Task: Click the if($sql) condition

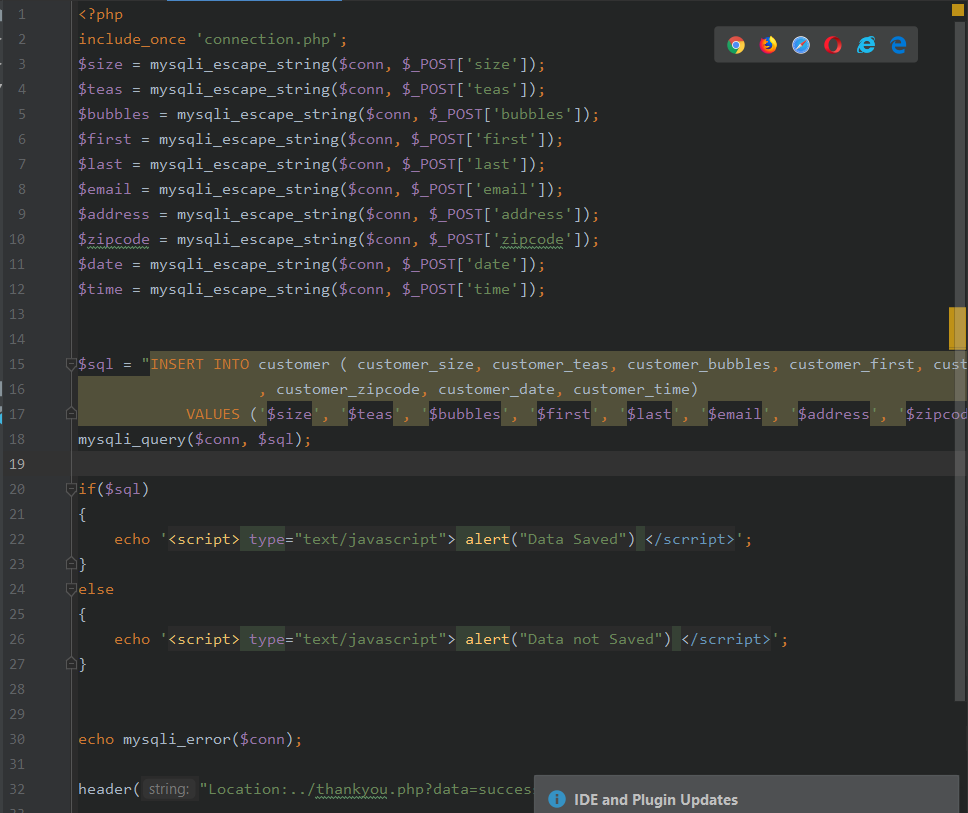Action: 114,490
